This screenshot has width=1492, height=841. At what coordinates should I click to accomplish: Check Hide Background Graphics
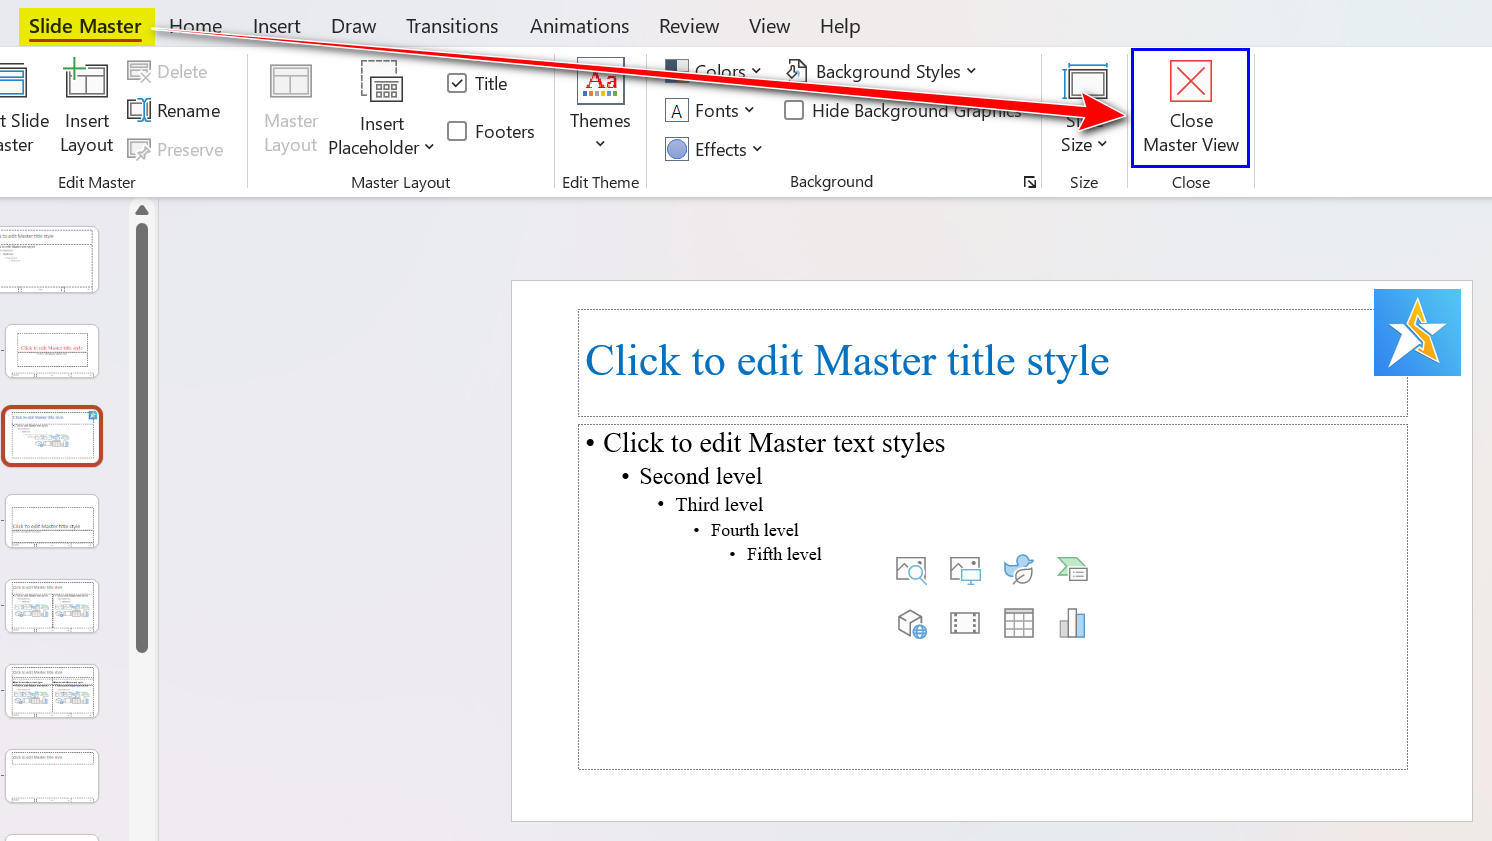coord(794,111)
